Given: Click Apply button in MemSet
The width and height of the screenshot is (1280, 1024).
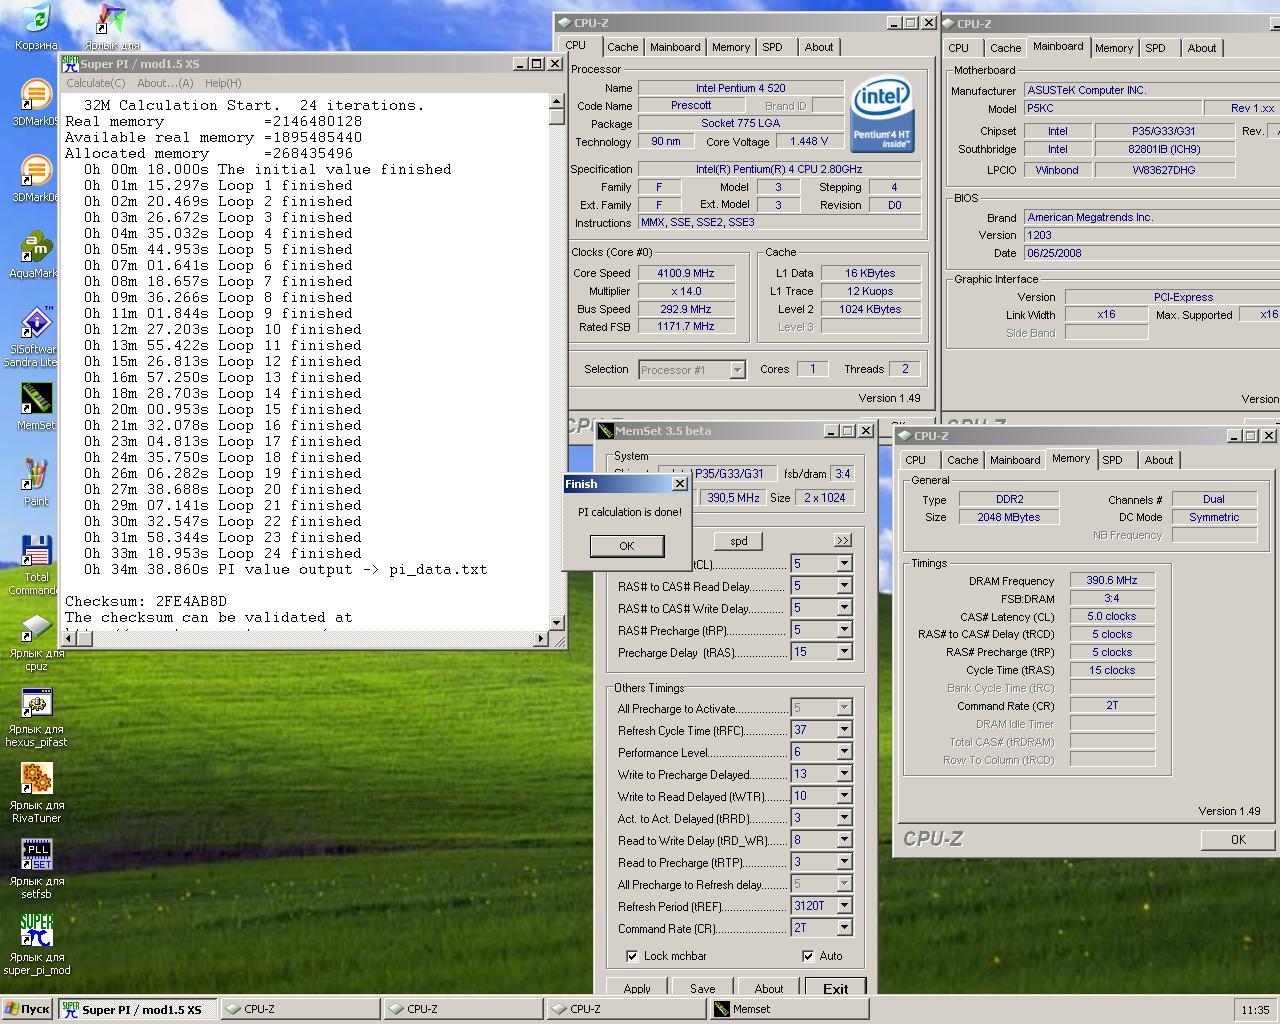Looking at the screenshot, I should 637,988.
